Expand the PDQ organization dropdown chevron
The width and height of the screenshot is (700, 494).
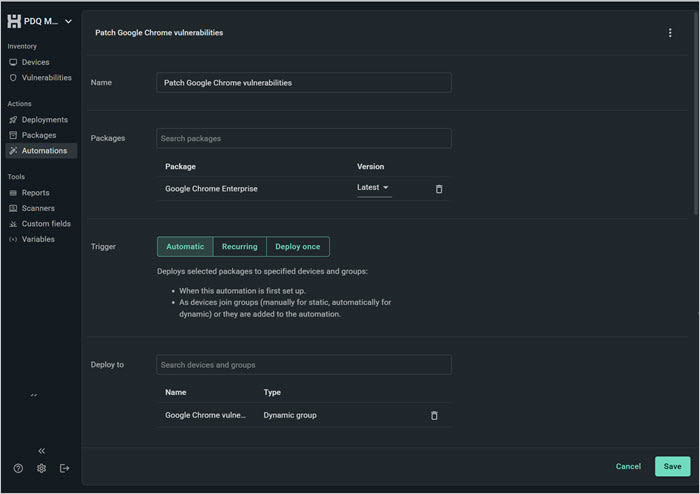click(x=68, y=21)
